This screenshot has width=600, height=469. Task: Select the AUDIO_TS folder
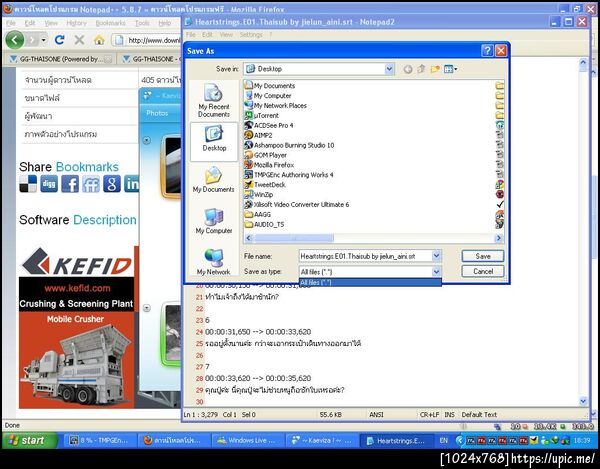click(265, 225)
